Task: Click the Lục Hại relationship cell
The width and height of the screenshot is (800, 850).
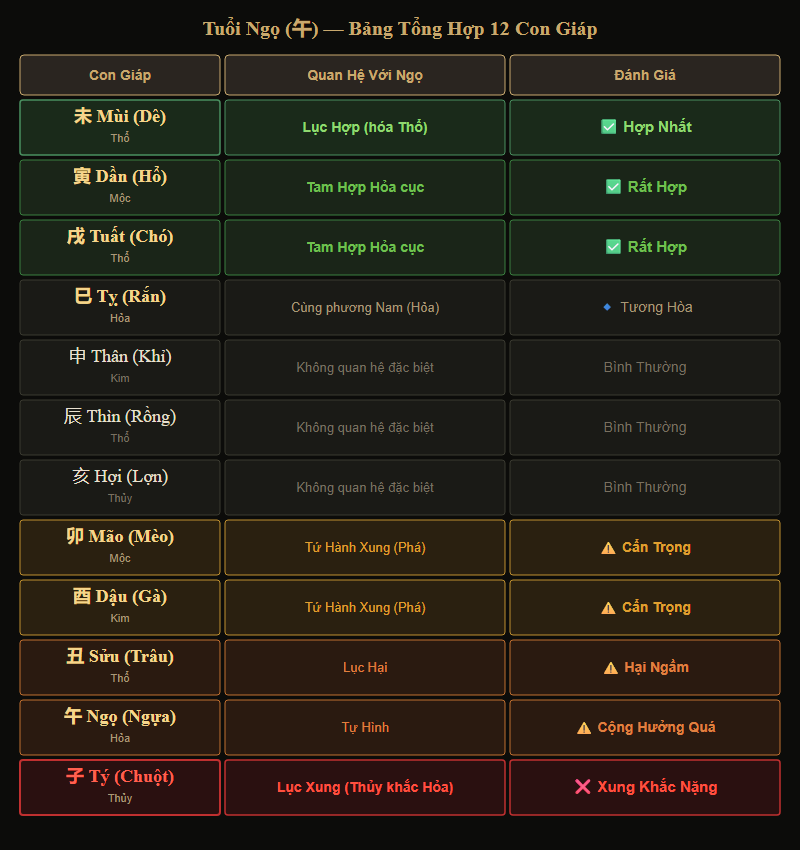Action: tap(365, 667)
